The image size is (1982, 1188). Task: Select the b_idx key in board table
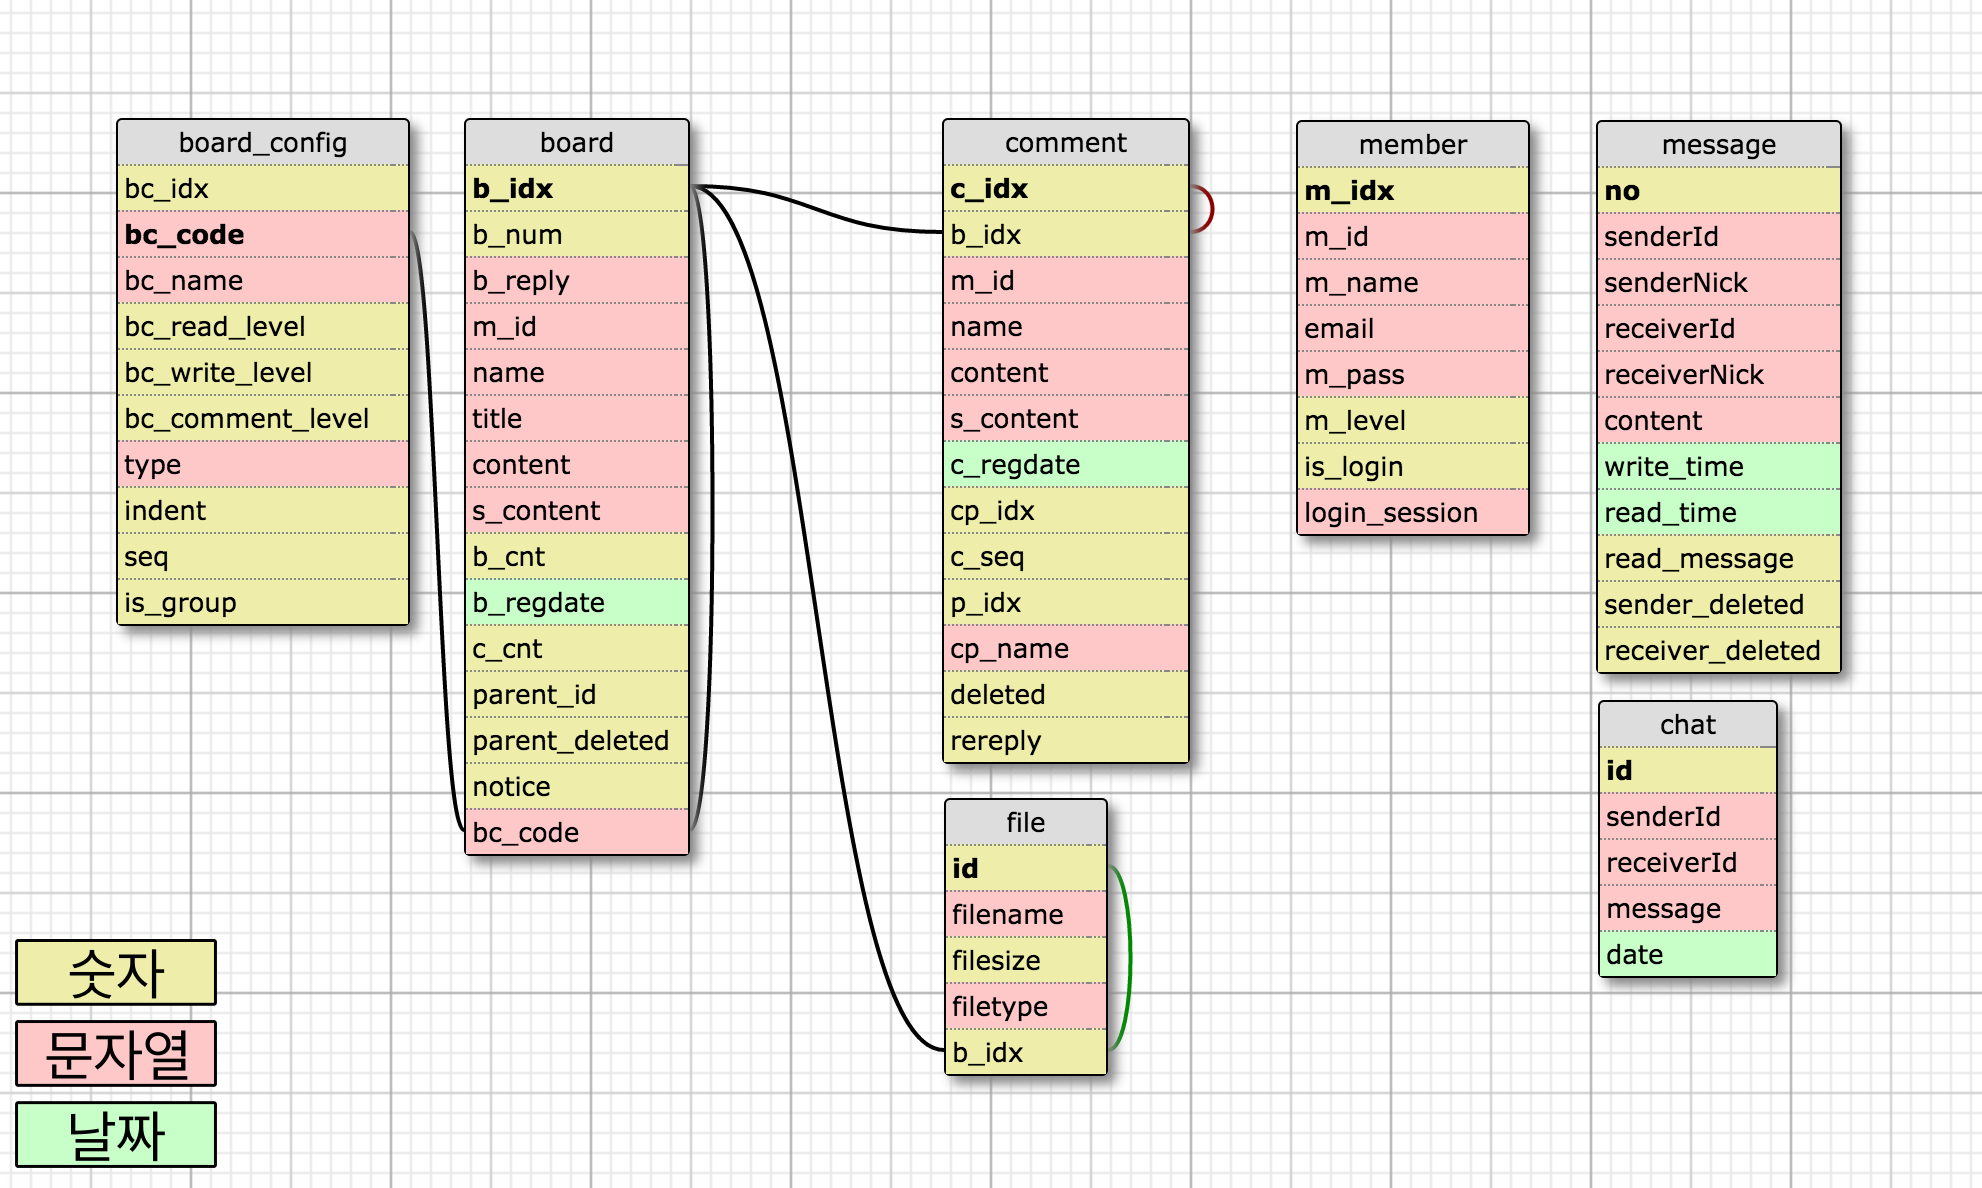[x=576, y=189]
